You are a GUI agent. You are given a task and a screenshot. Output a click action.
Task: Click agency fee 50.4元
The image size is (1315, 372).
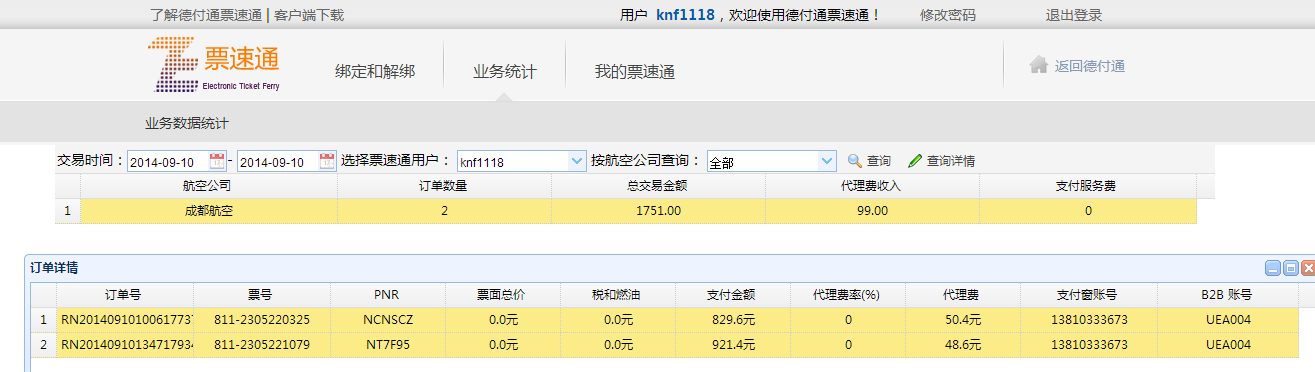(x=962, y=319)
